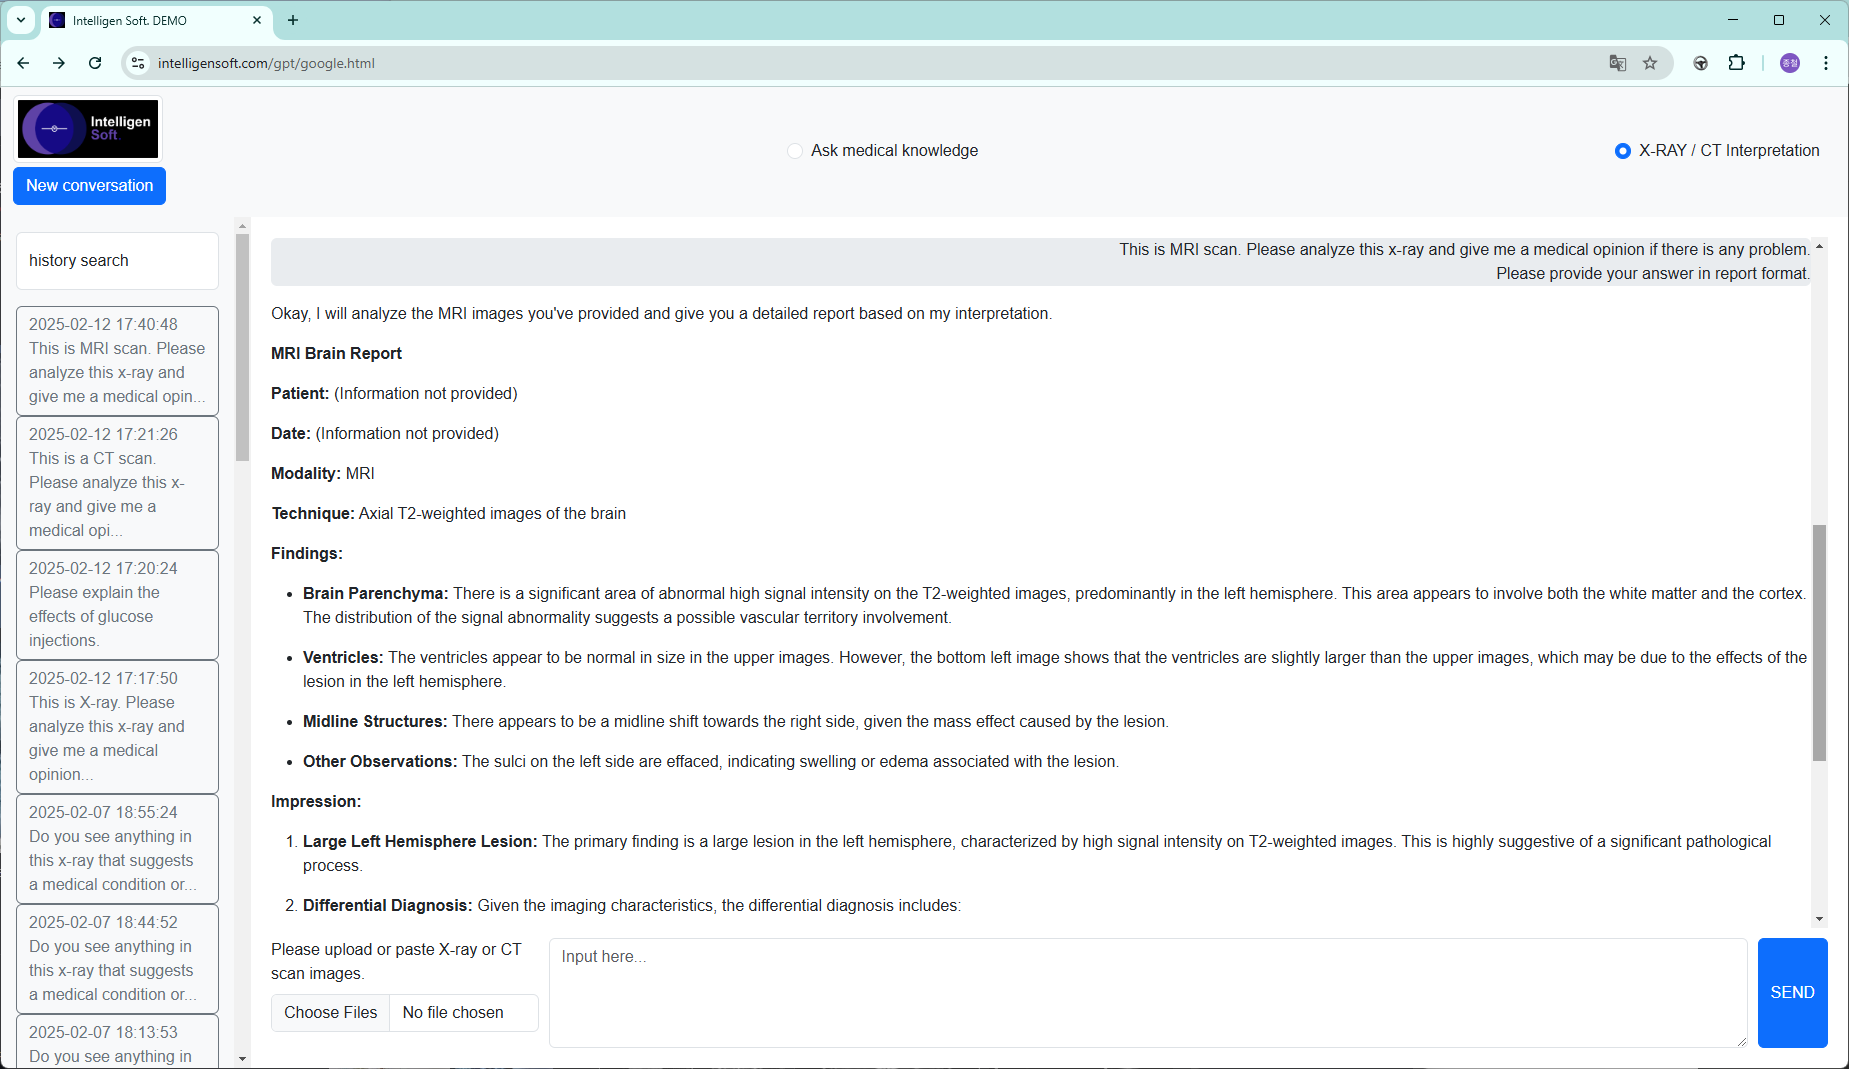Select X-RAY / CT Interpretation radio button
This screenshot has height=1069, width=1849.
(x=1622, y=151)
